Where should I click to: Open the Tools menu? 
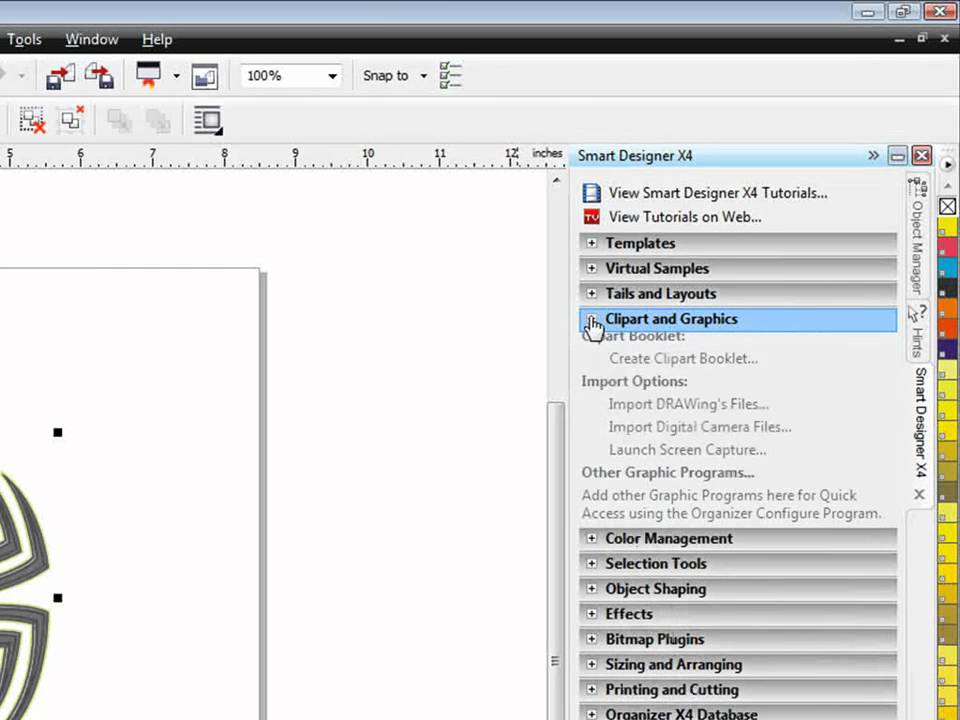[24, 39]
